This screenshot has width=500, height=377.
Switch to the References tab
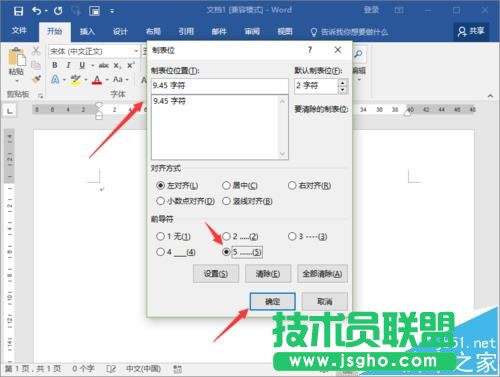point(186,32)
